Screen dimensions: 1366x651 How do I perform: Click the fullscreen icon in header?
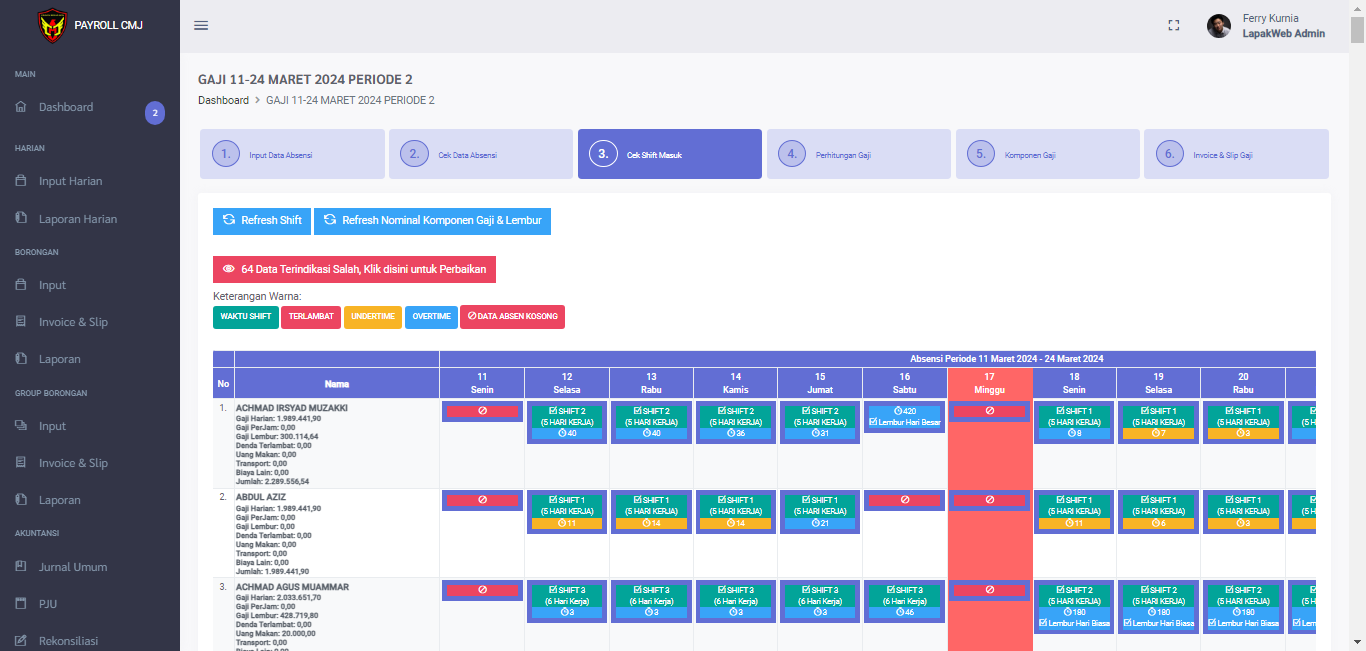[1174, 26]
